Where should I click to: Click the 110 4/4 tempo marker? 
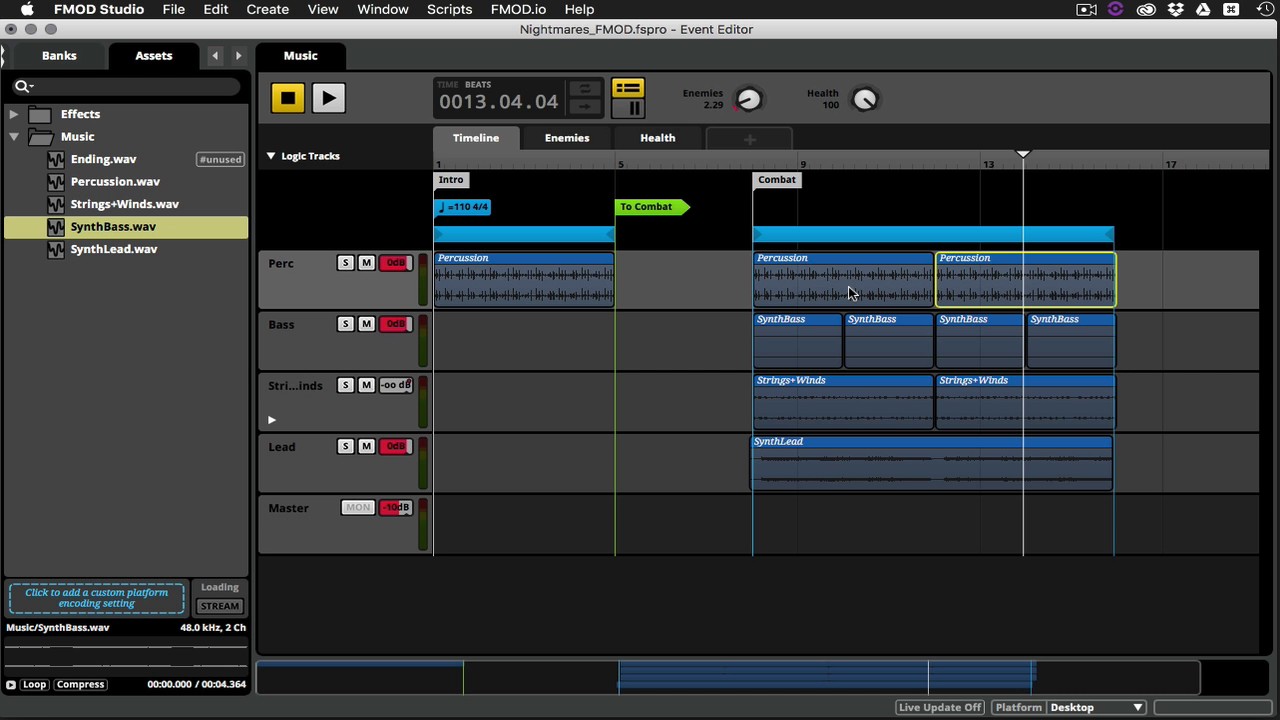coord(463,207)
